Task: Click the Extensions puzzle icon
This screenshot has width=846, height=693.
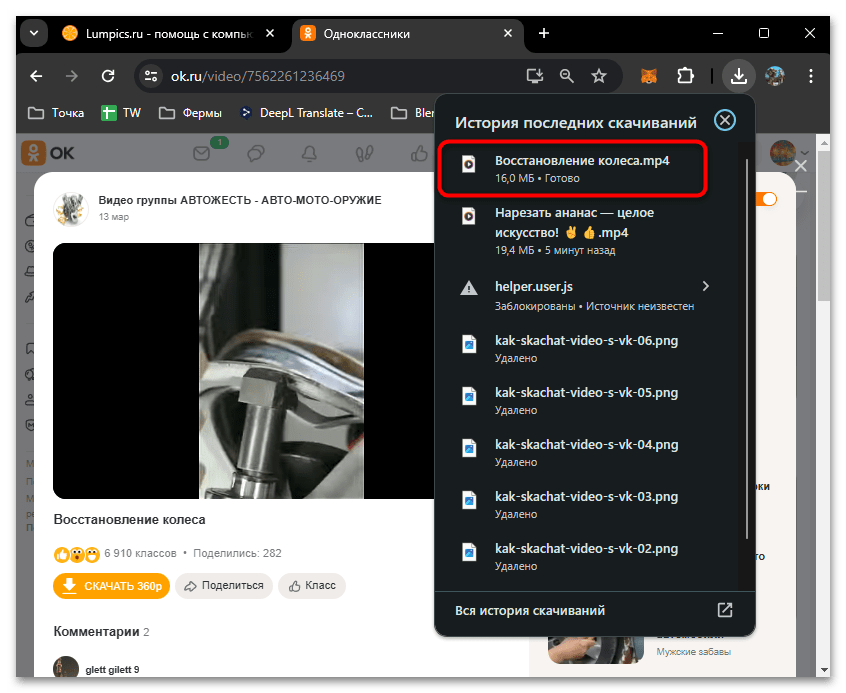Action: point(685,75)
